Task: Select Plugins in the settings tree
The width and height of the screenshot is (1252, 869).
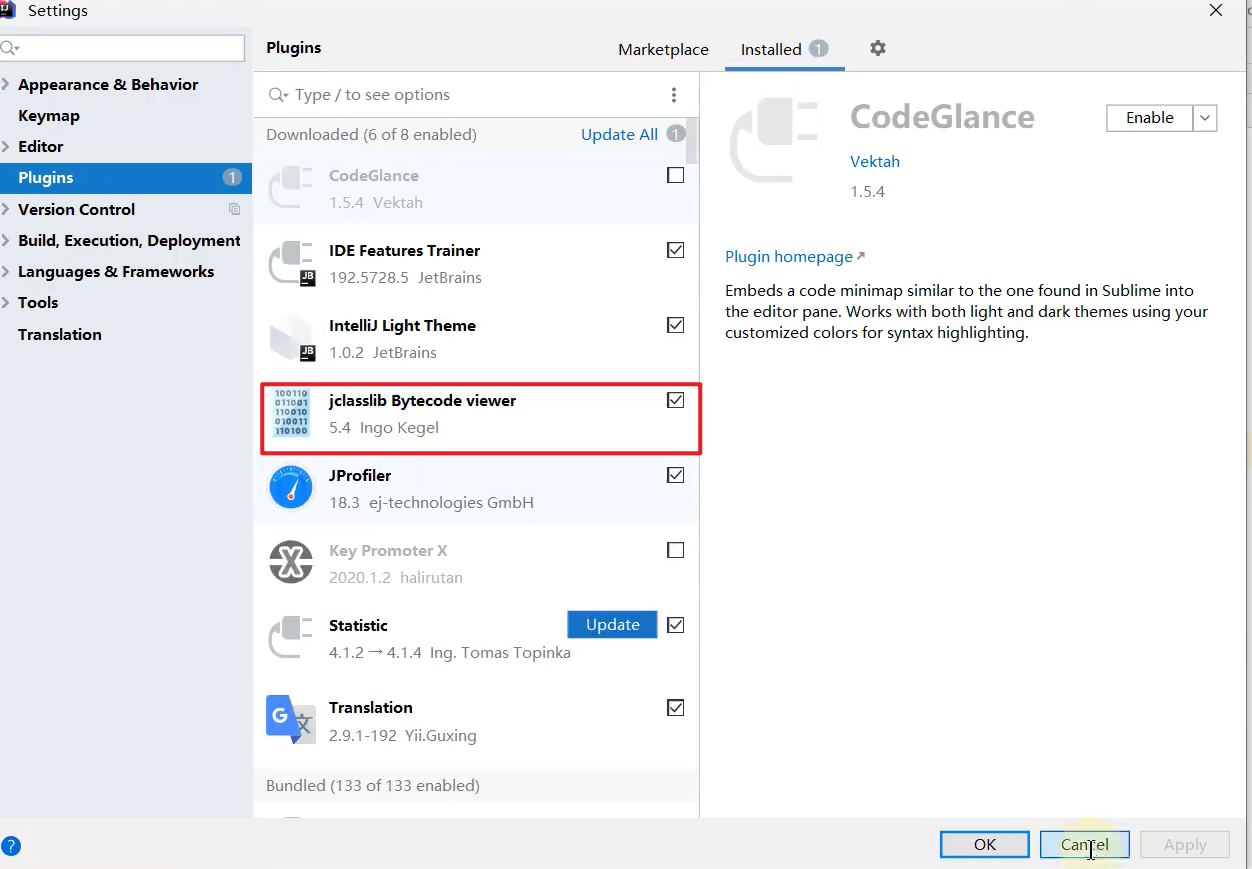Action: pos(126,178)
